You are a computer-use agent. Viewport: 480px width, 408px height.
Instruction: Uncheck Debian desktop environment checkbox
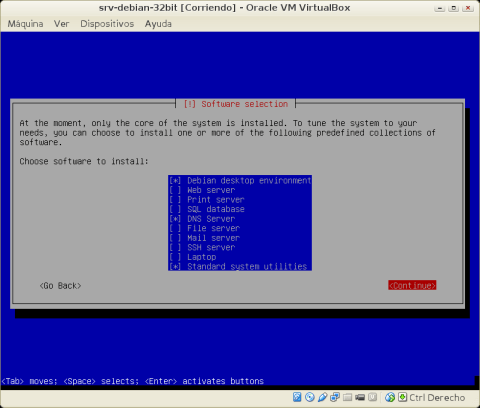pyautogui.click(x=175, y=181)
